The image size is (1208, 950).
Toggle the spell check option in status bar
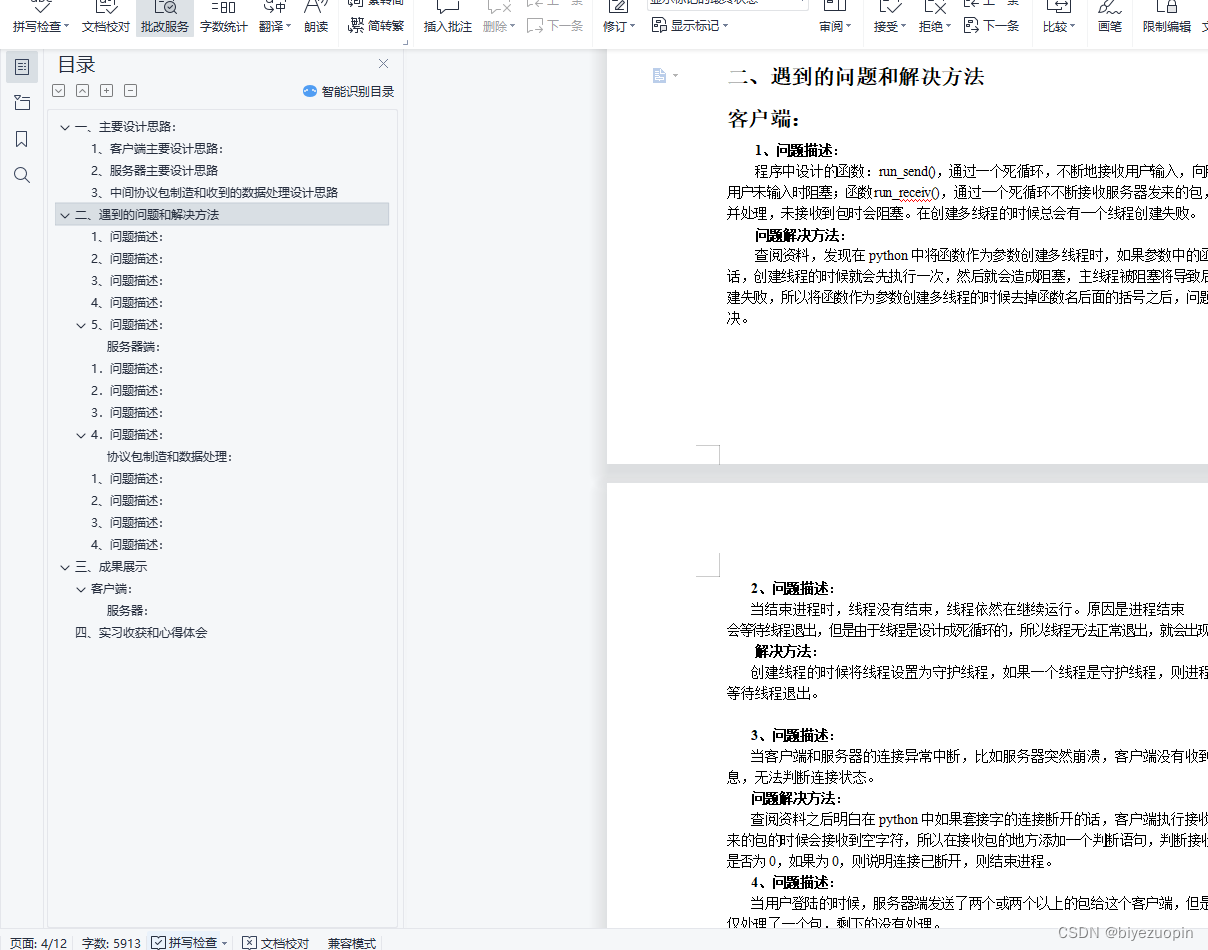coord(190,943)
